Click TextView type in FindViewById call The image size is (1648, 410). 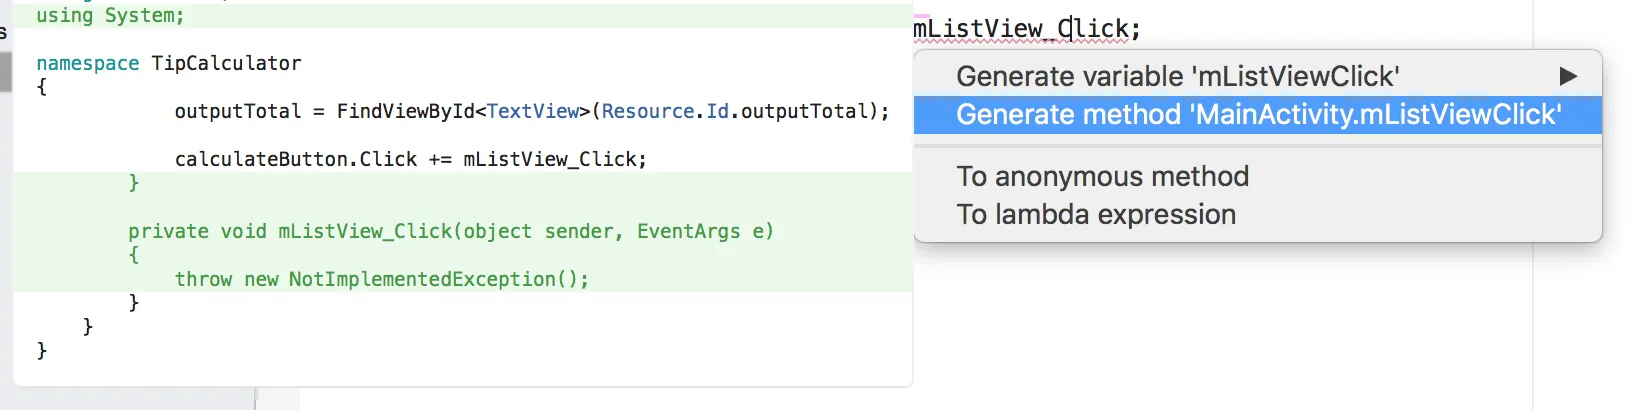pos(532,111)
